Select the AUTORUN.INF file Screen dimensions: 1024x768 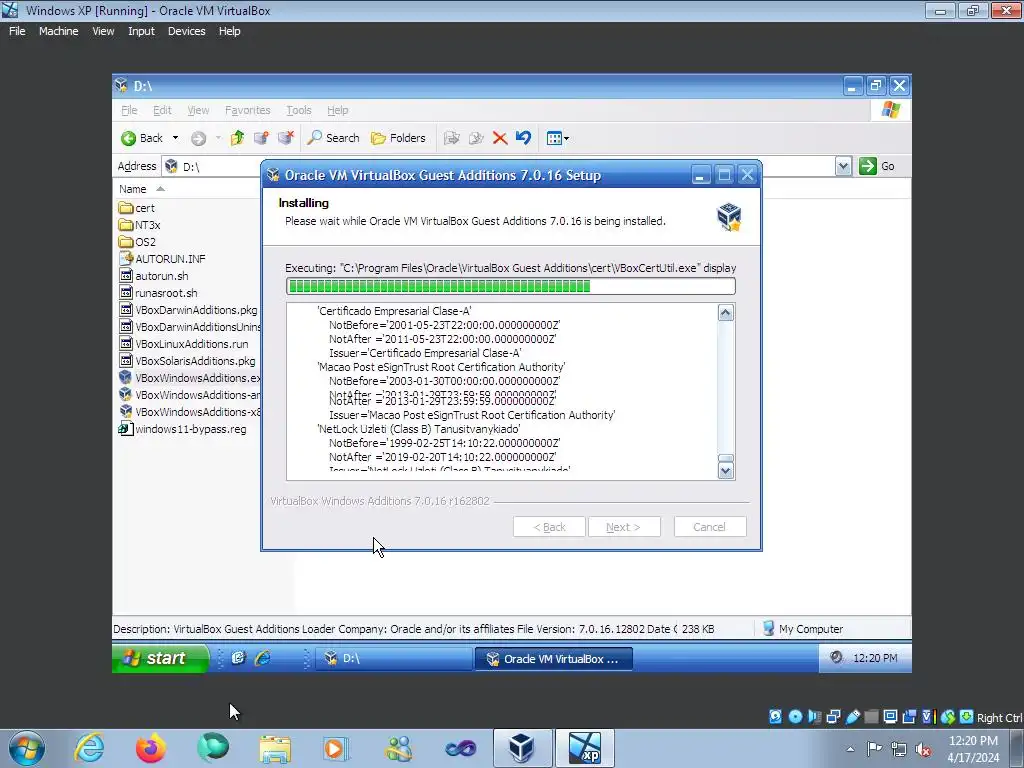[162, 259]
